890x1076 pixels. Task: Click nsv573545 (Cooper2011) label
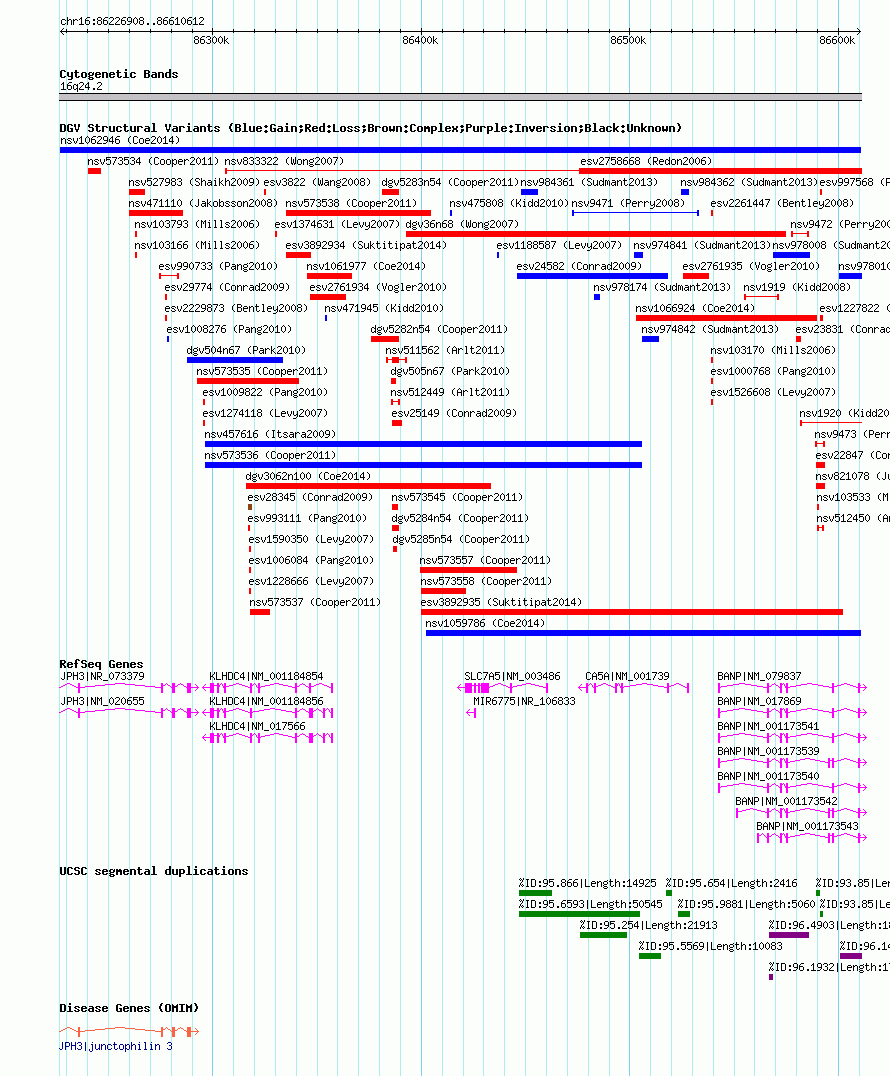tap(457, 498)
